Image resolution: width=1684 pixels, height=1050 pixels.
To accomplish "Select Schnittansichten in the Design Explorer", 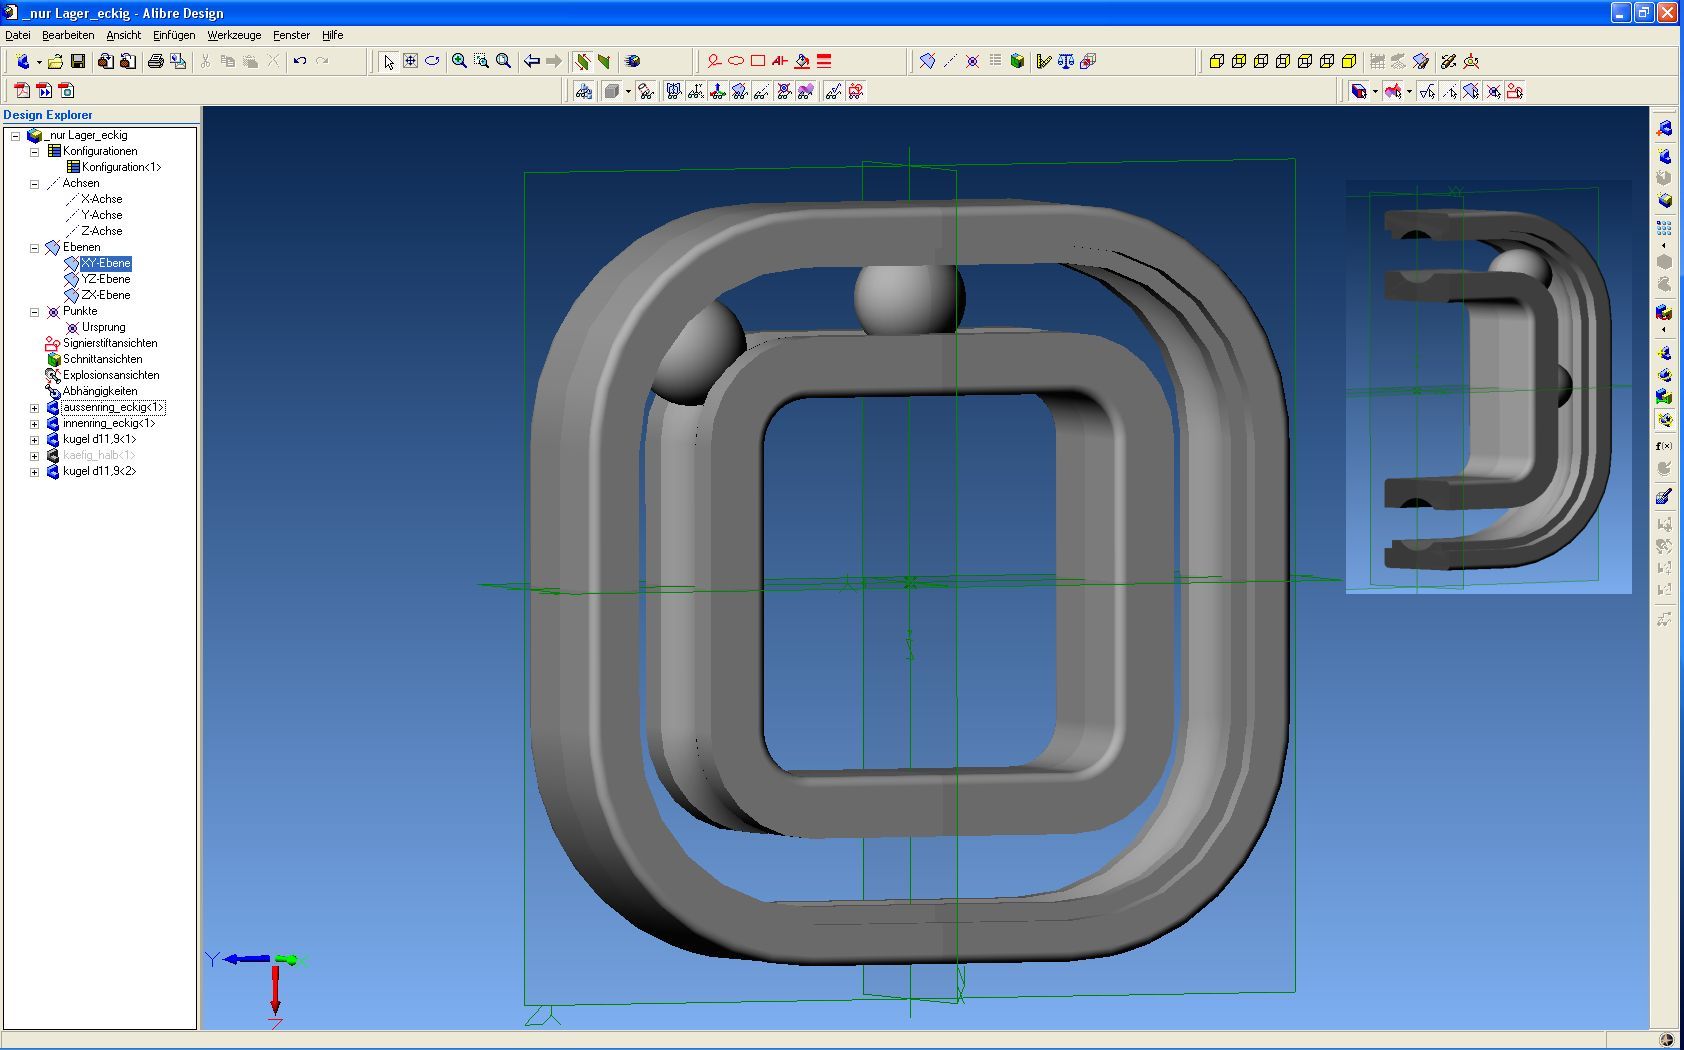I will pos(102,359).
